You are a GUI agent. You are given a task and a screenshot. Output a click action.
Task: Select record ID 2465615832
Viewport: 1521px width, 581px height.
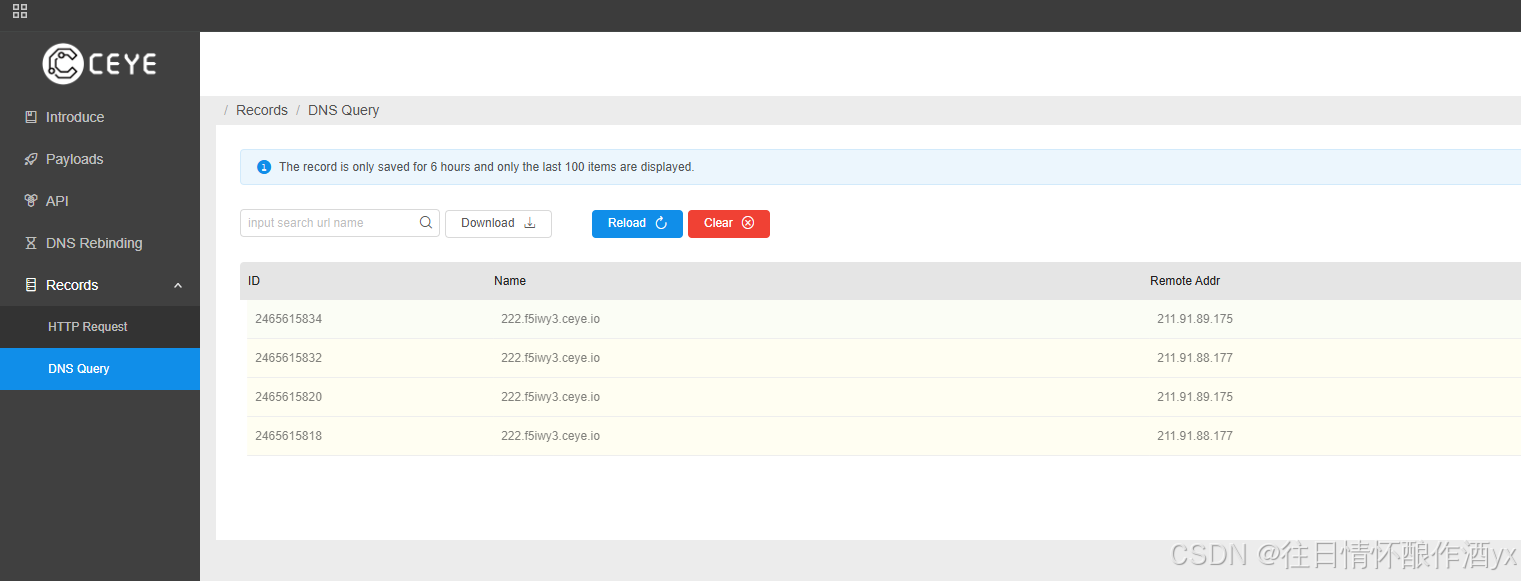[x=289, y=358]
